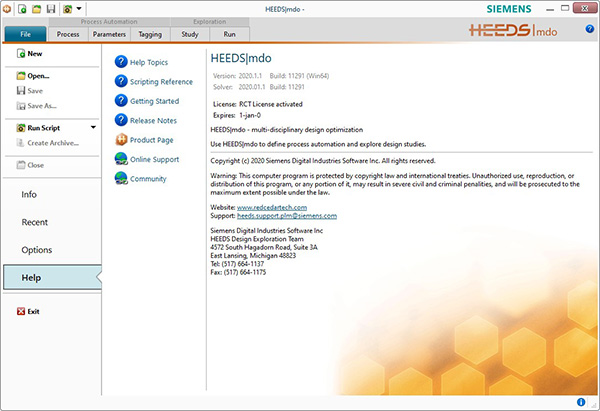Click the HEEDS application icon in title bar
Screen dimensions: 600x411
7,9
